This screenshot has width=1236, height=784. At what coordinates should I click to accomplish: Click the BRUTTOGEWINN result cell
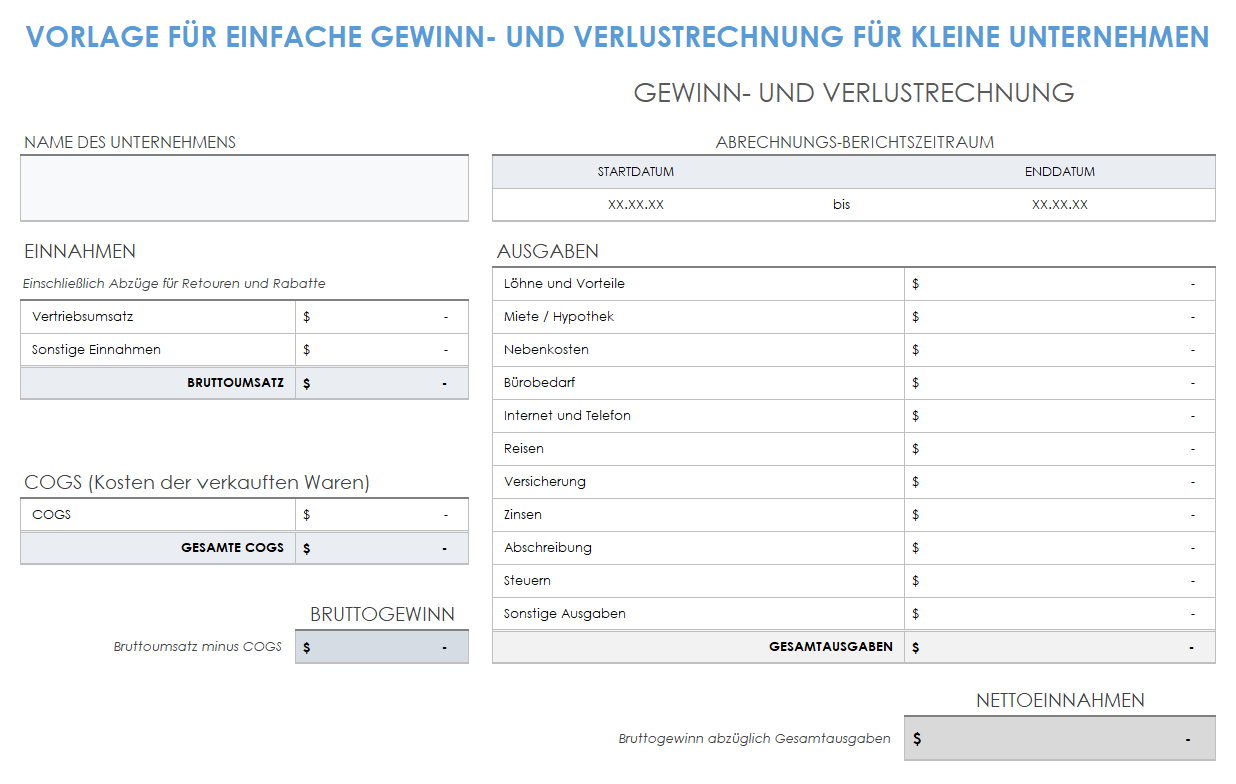point(381,646)
